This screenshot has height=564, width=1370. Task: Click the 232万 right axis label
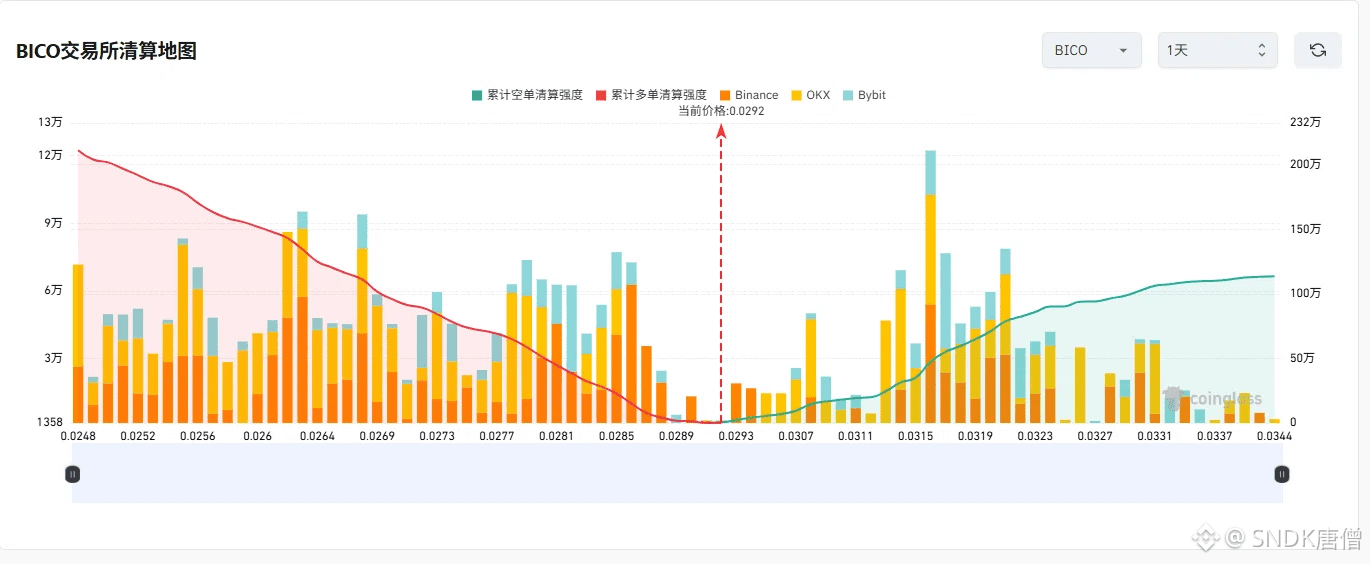[x=1306, y=122]
